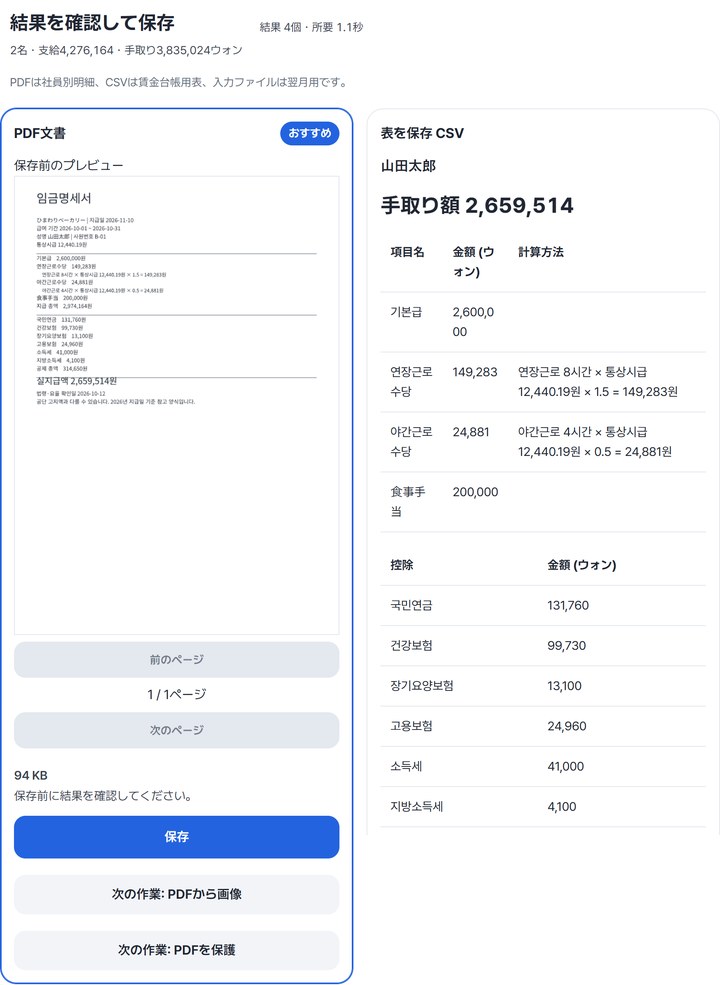Select the 149,283 amount cell

coord(475,372)
